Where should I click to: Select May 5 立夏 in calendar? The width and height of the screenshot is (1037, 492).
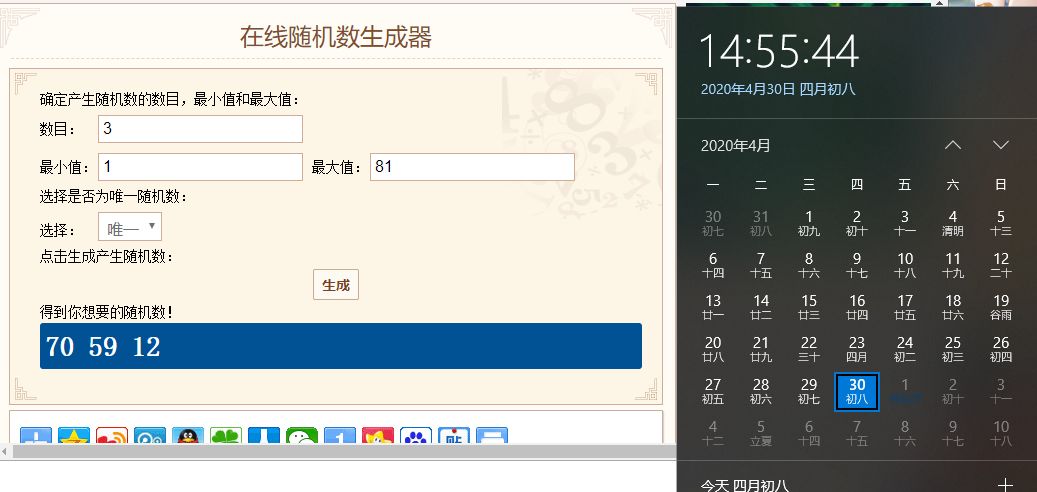pyautogui.click(x=761, y=434)
